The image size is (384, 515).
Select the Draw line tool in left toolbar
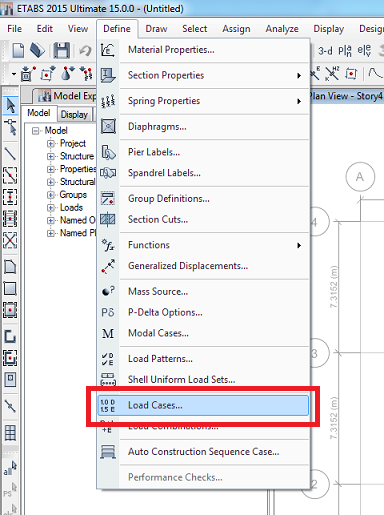(x=10, y=154)
